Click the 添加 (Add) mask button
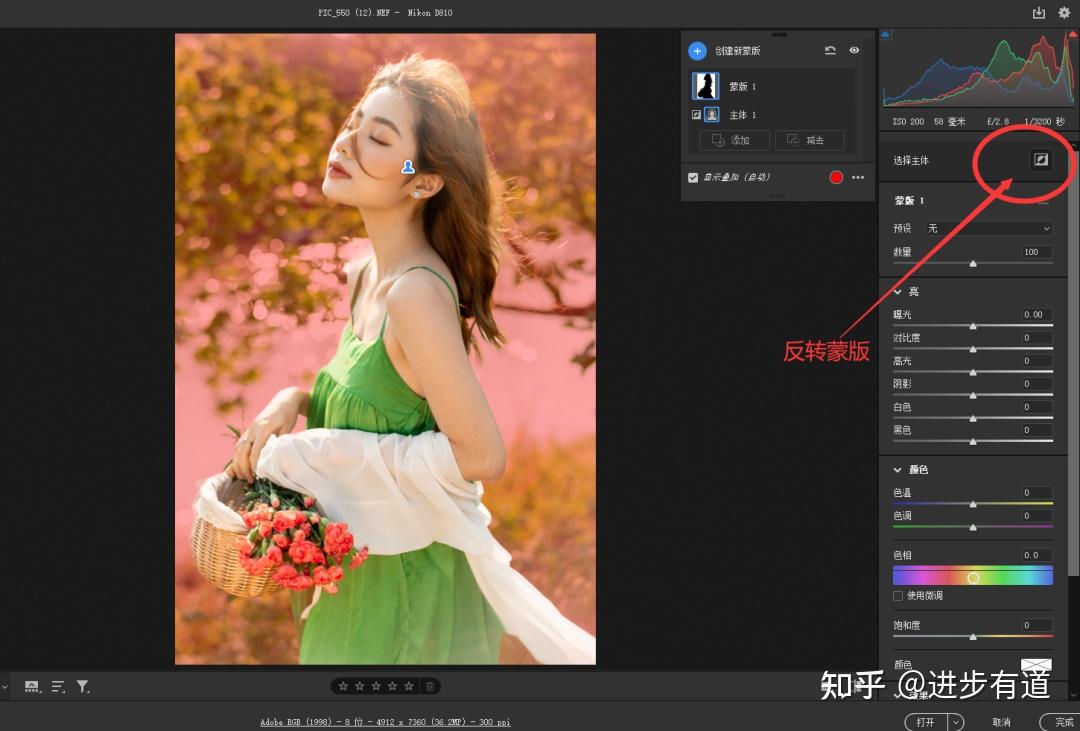The image size is (1080, 731). pyautogui.click(x=734, y=140)
